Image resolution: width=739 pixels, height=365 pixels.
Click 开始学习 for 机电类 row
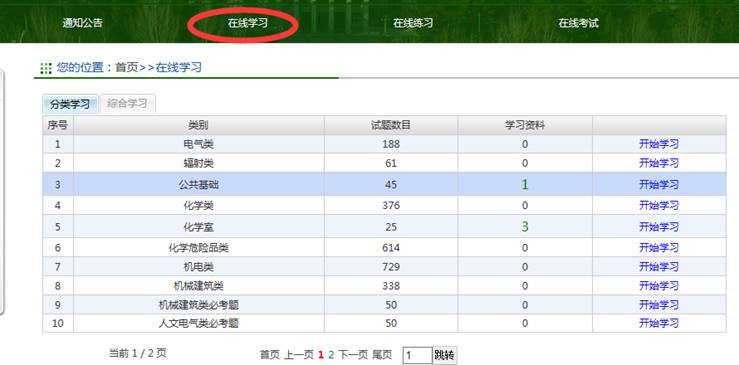(659, 266)
